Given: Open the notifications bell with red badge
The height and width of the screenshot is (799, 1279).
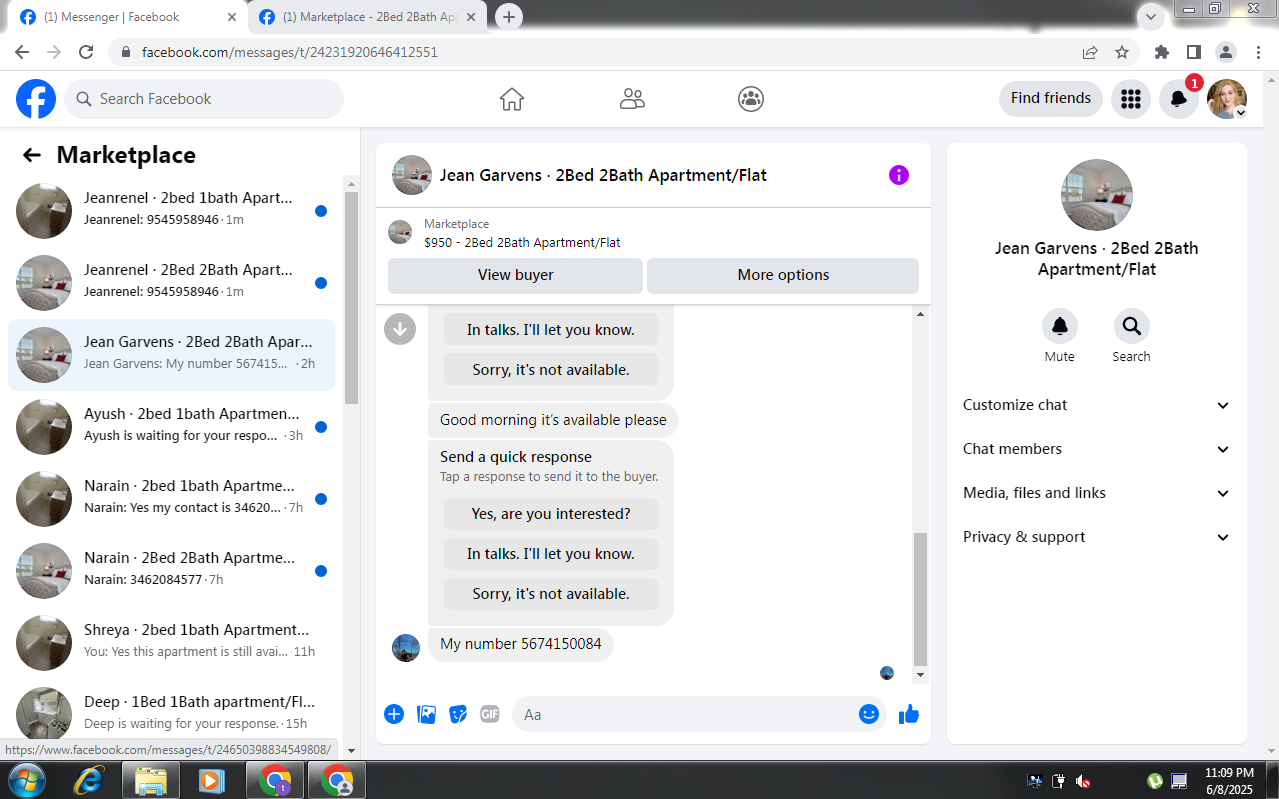Looking at the screenshot, I should [x=1179, y=99].
